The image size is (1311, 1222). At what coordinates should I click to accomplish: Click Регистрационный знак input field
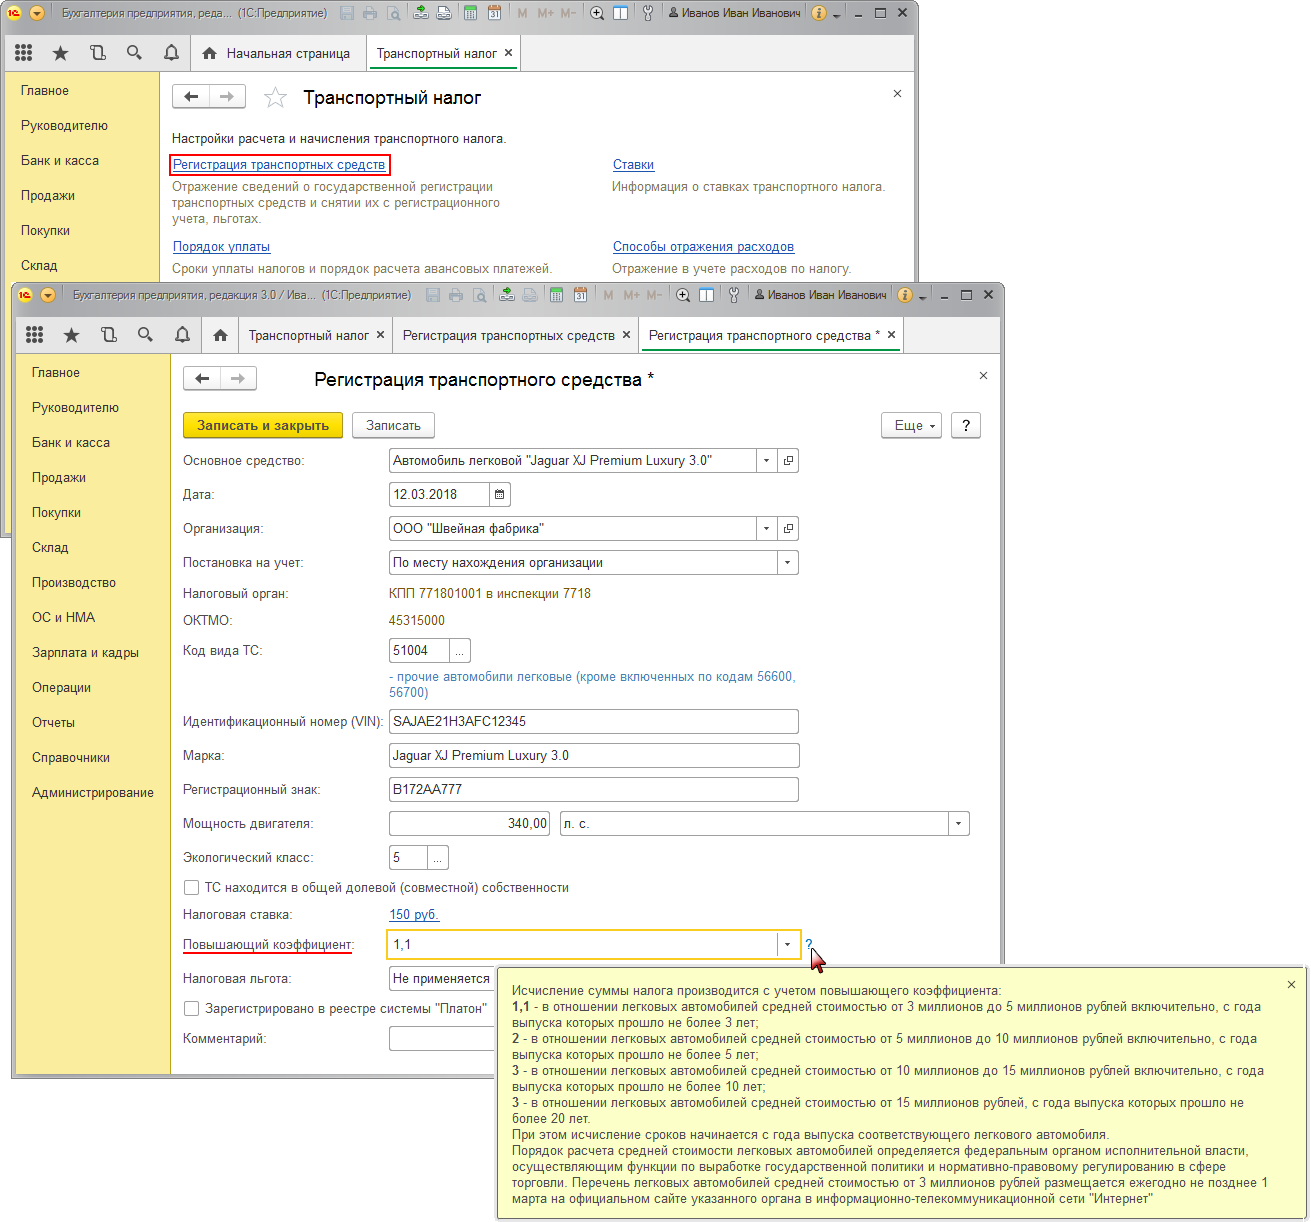[x=594, y=789]
